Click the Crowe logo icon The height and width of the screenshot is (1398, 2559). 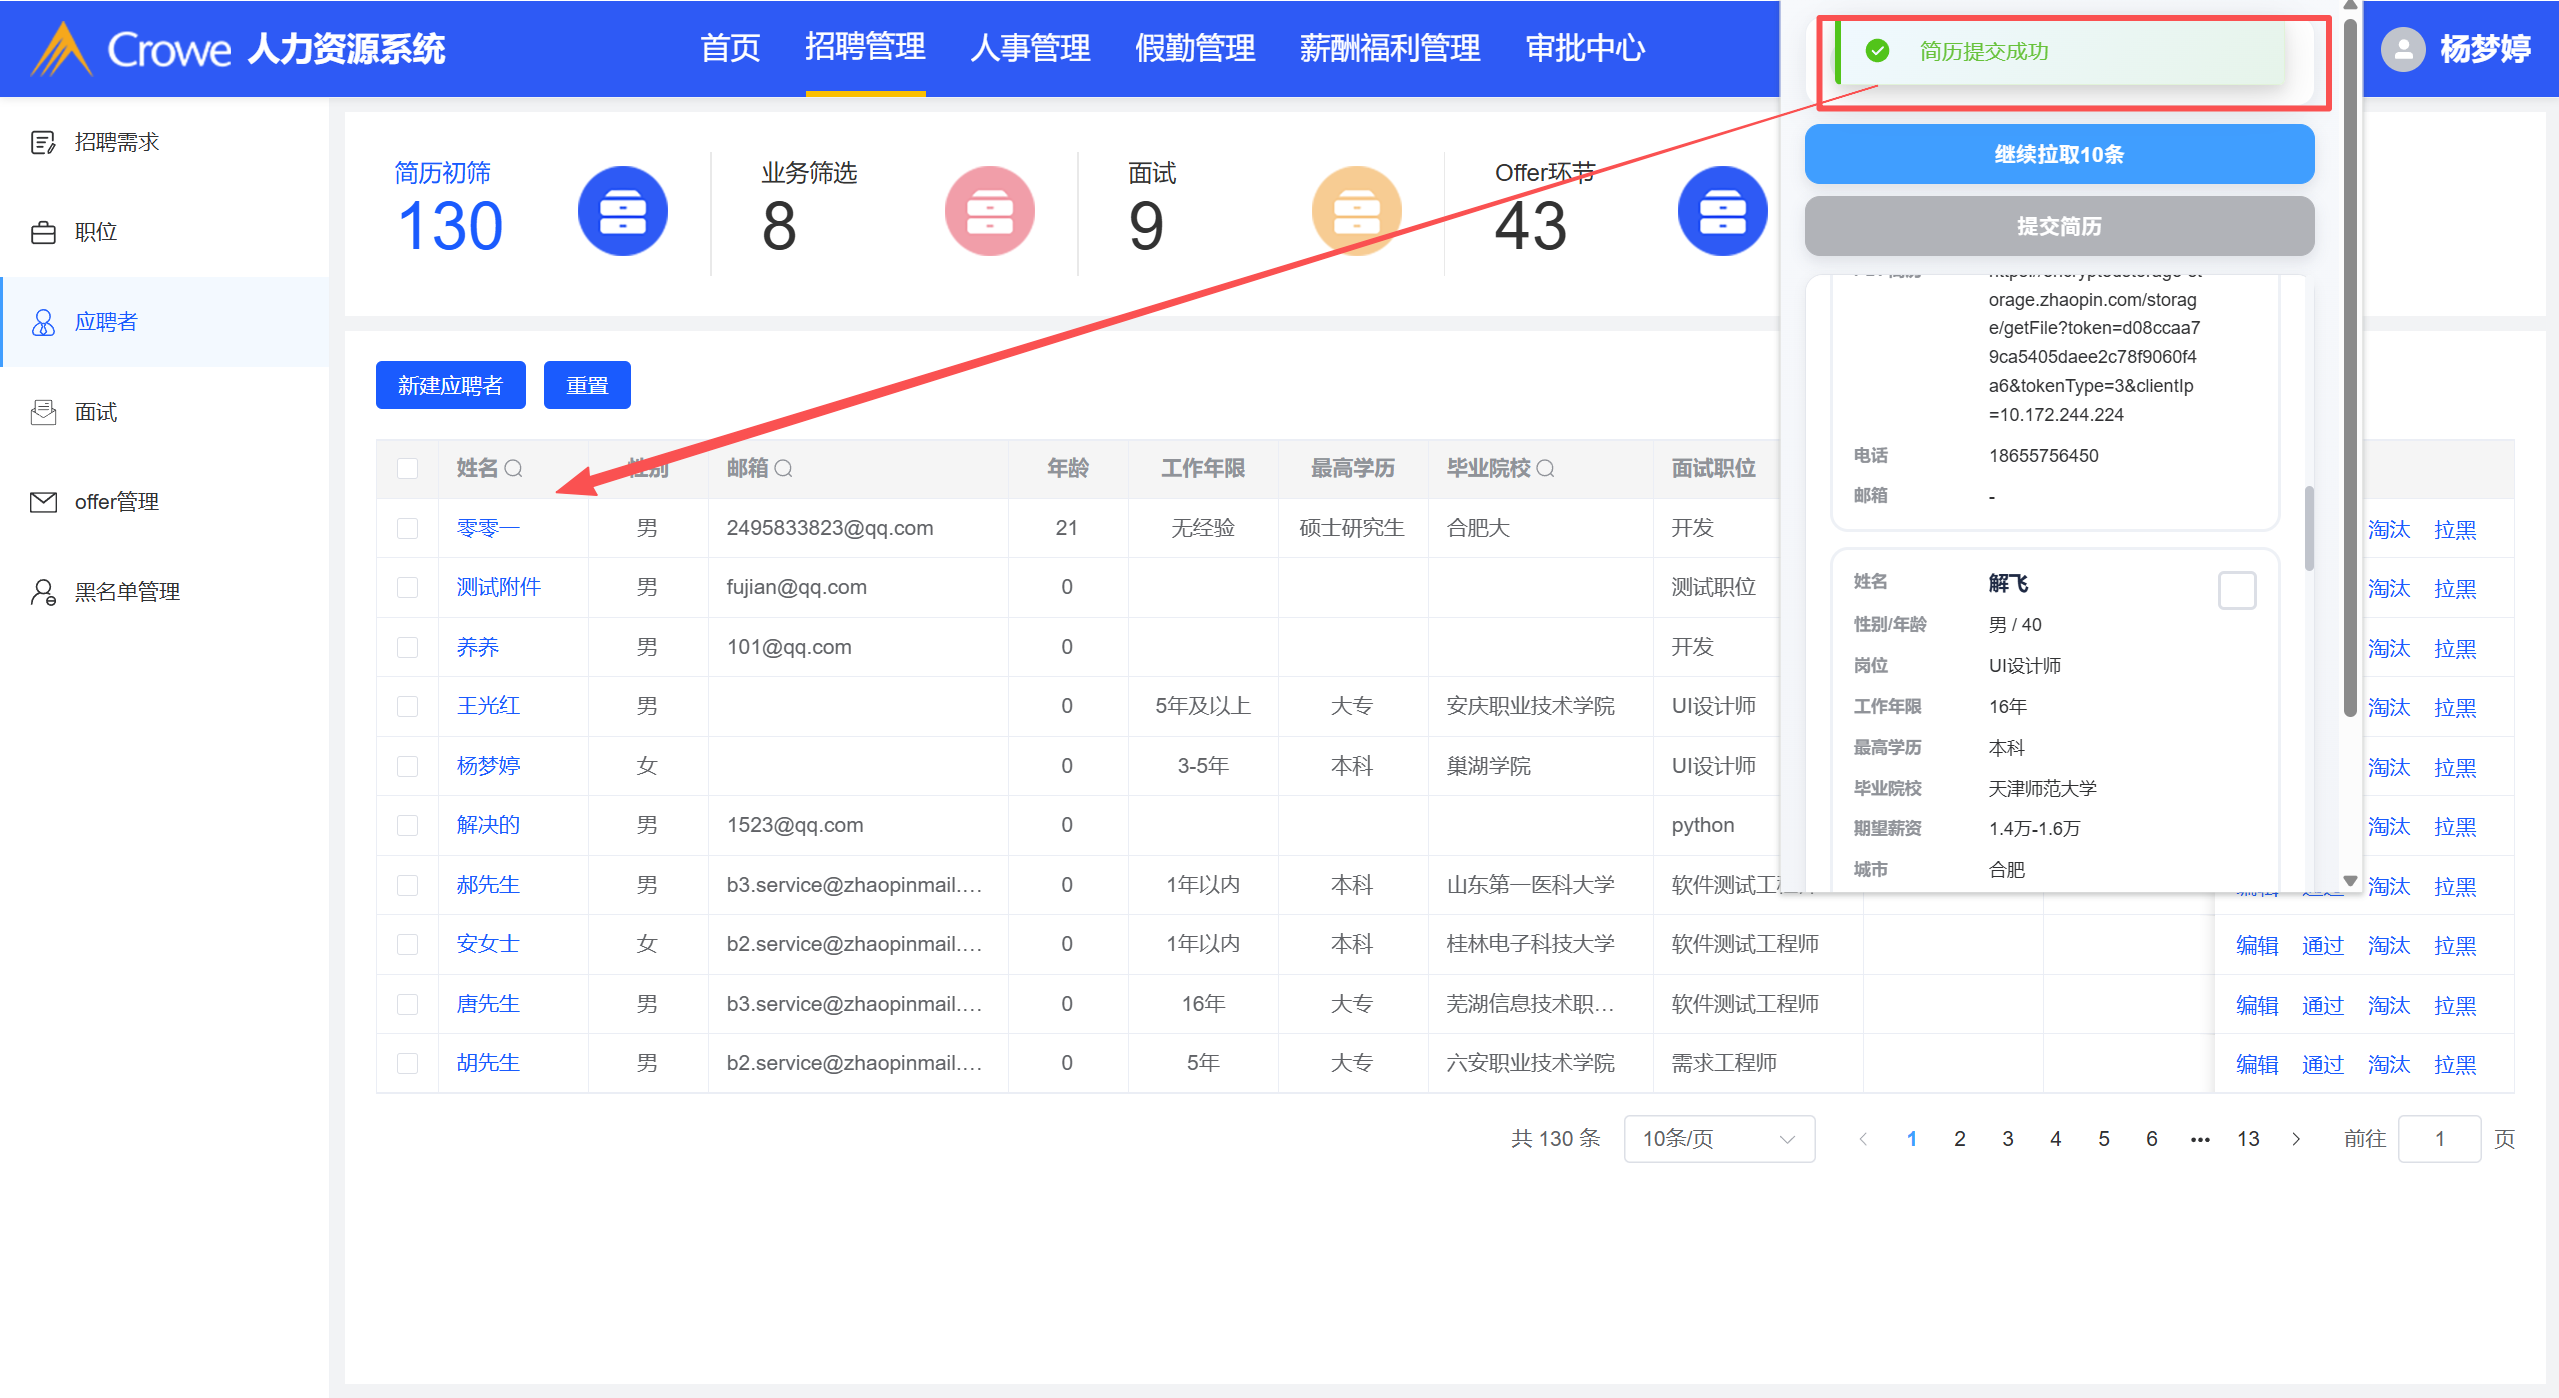tap(62, 49)
